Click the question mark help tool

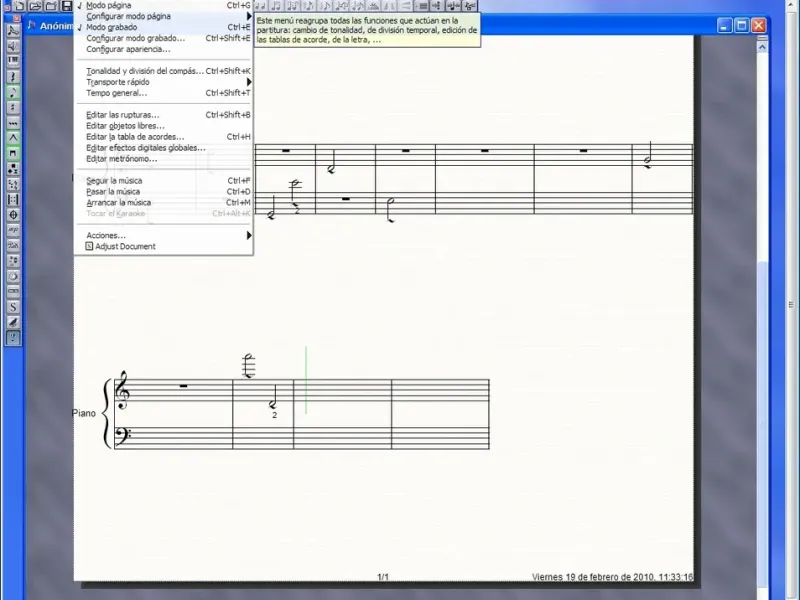(13, 338)
